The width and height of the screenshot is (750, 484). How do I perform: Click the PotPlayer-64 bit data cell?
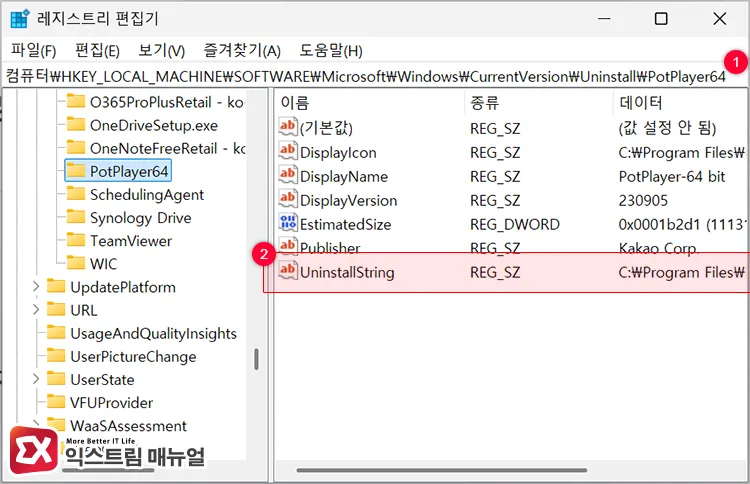pyautogui.click(x=672, y=176)
